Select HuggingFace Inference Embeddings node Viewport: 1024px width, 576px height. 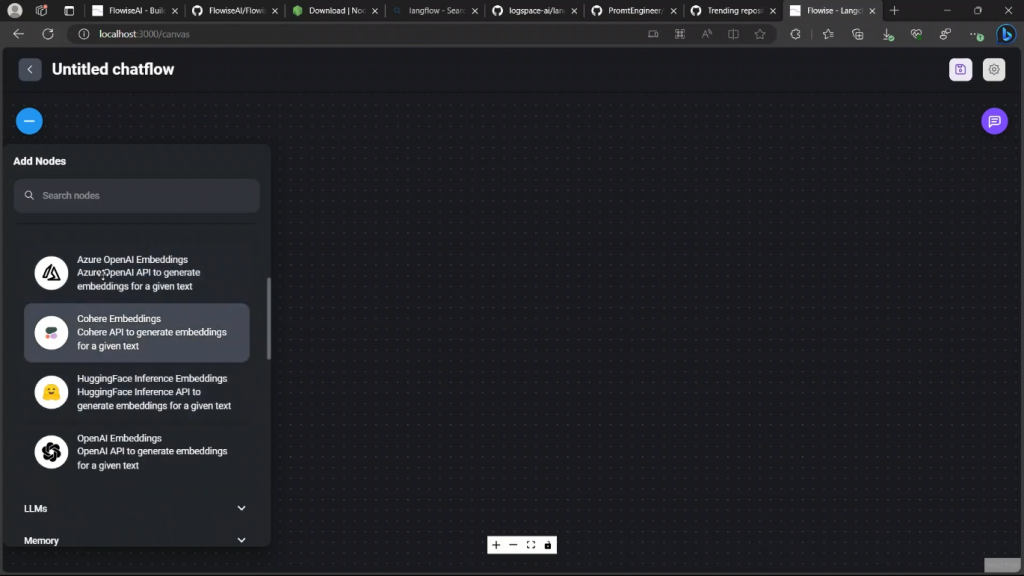[x=136, y=392]
